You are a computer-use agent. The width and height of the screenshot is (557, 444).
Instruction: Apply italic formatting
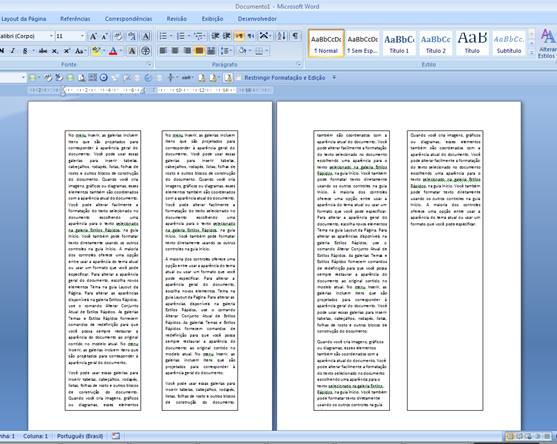click(x=13, y=51)
